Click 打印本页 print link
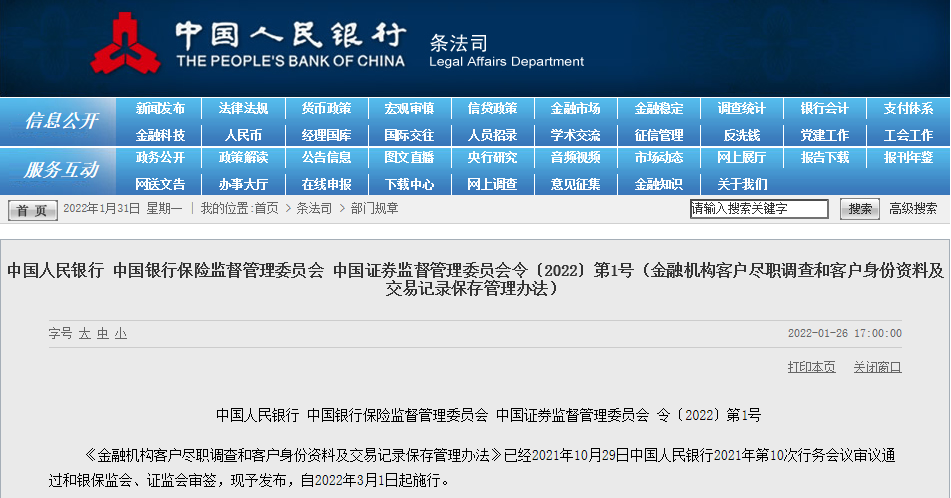This screenshot has height=498, width=951. (812, 367)
